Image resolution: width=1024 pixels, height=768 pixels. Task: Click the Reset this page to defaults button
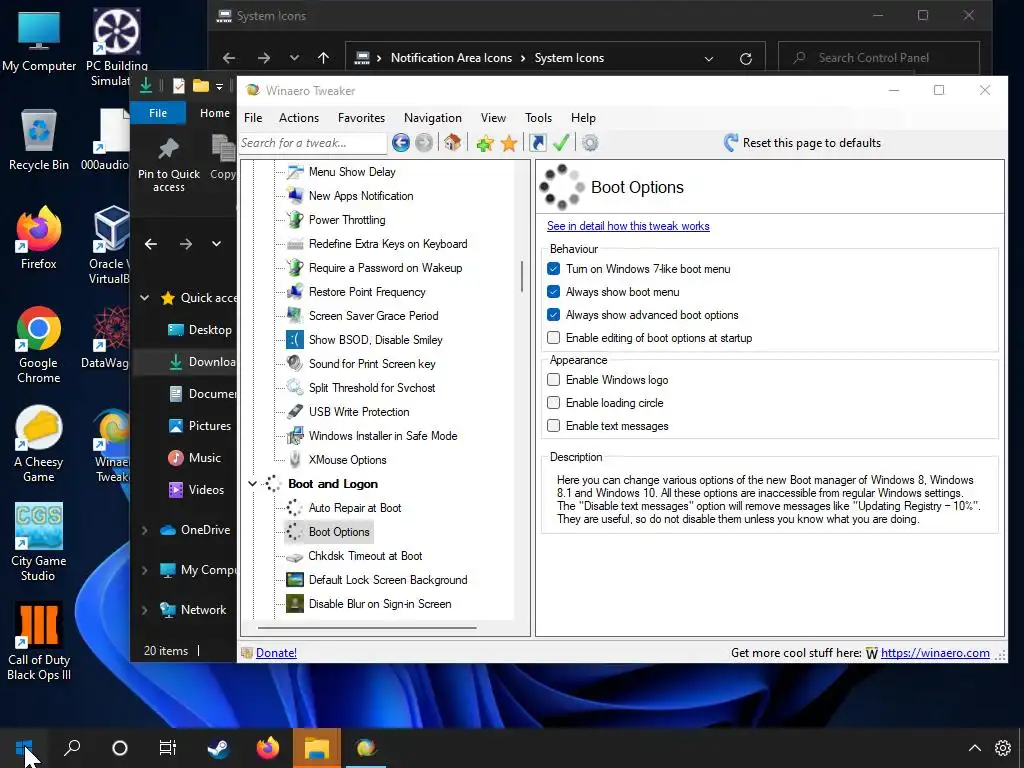tap(802, 142)
